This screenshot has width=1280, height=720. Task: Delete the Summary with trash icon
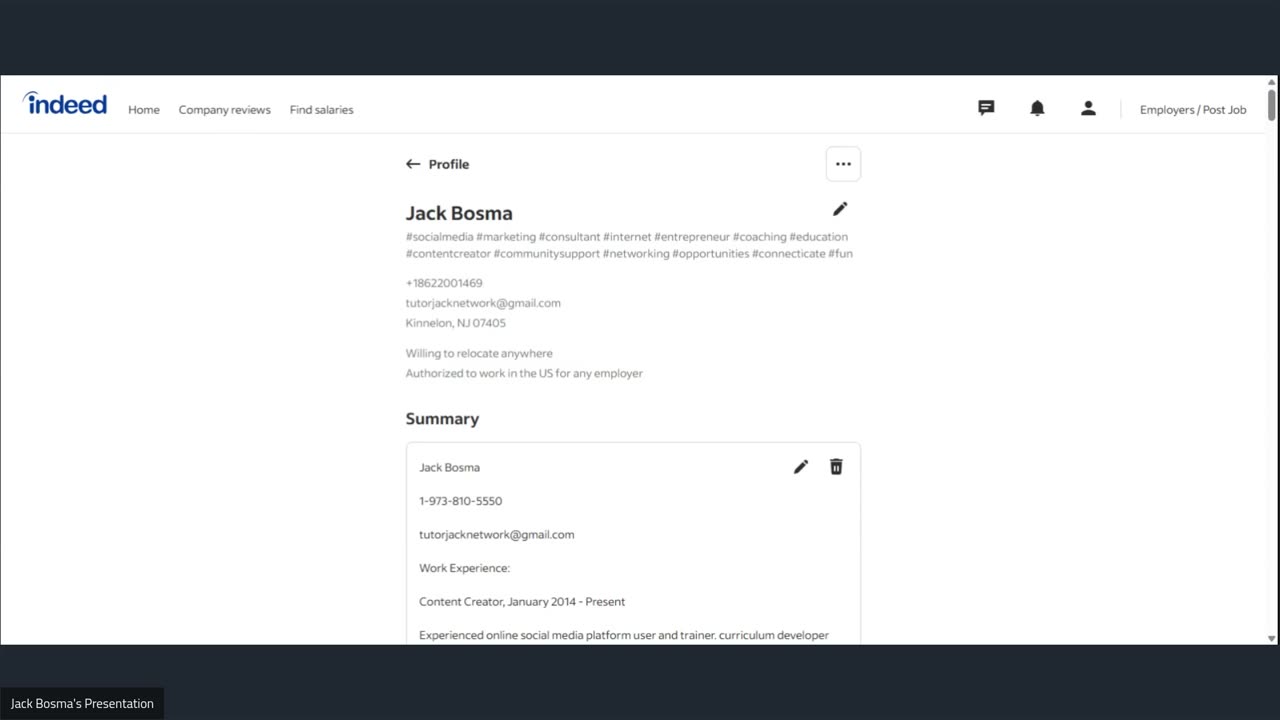click(x=836, y=467)
